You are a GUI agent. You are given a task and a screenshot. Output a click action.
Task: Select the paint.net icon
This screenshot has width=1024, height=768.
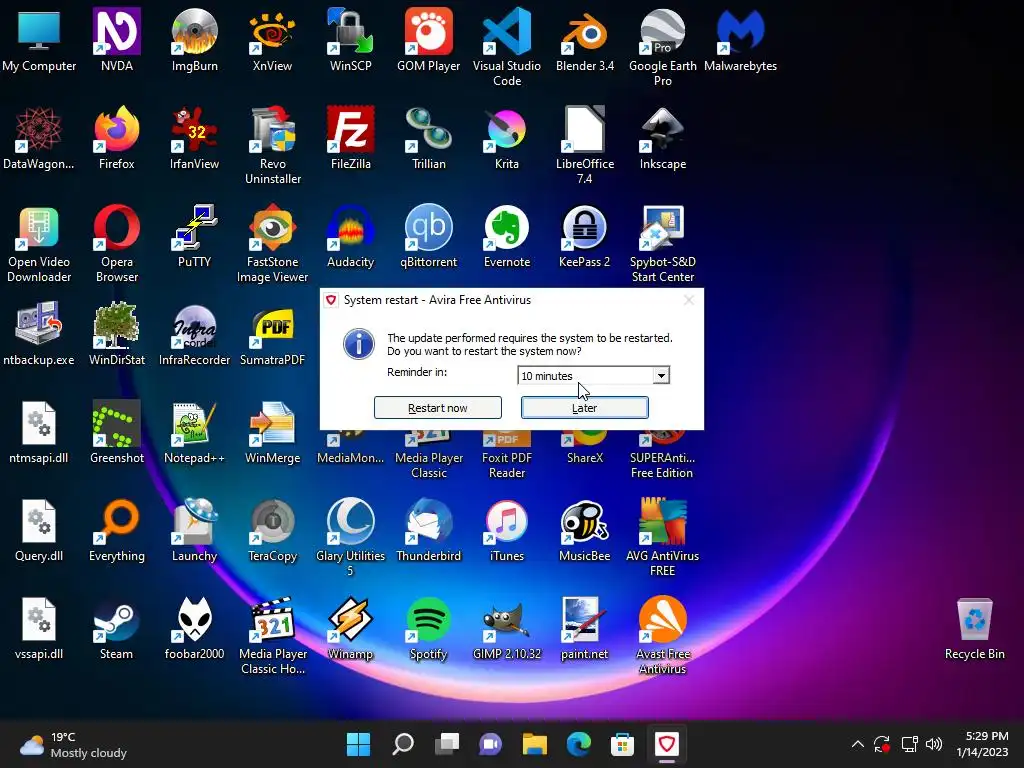(x=584, y=628)
